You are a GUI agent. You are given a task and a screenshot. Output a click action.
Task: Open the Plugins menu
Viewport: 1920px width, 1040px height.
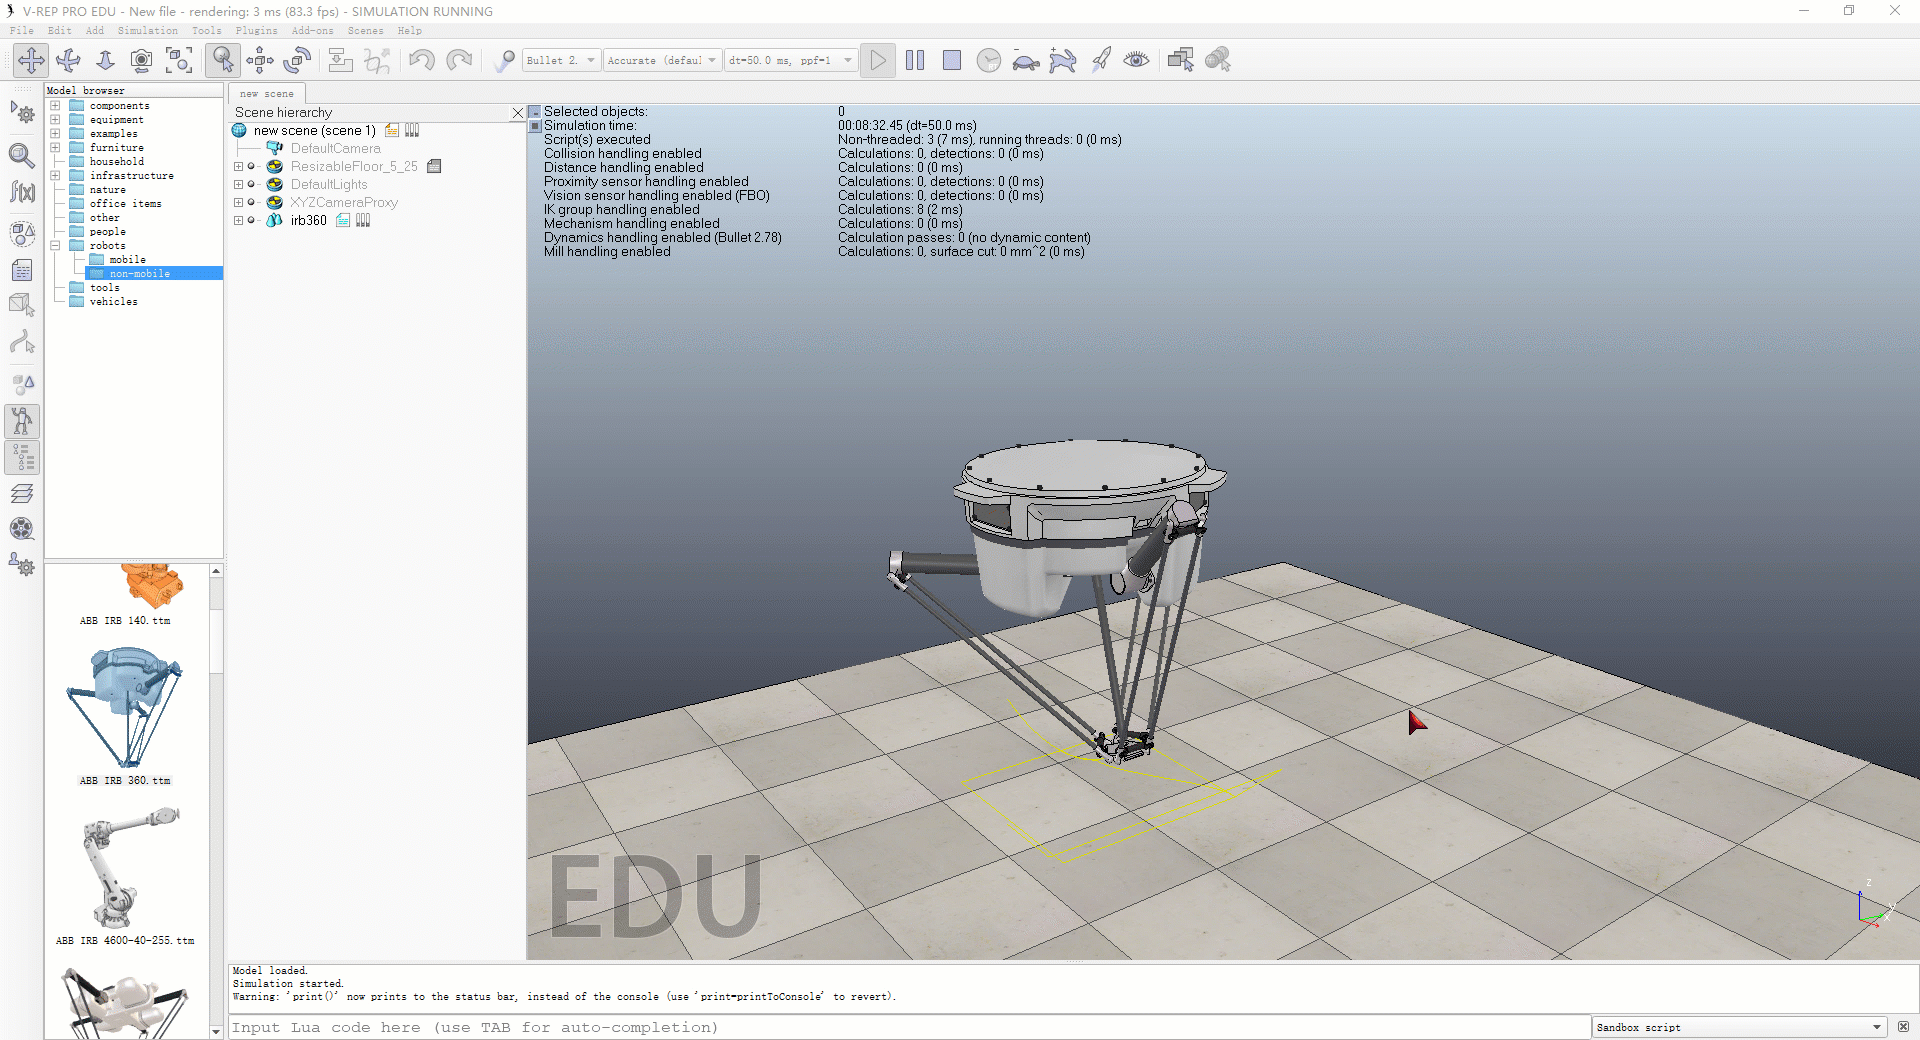click(x=257, y=31)
